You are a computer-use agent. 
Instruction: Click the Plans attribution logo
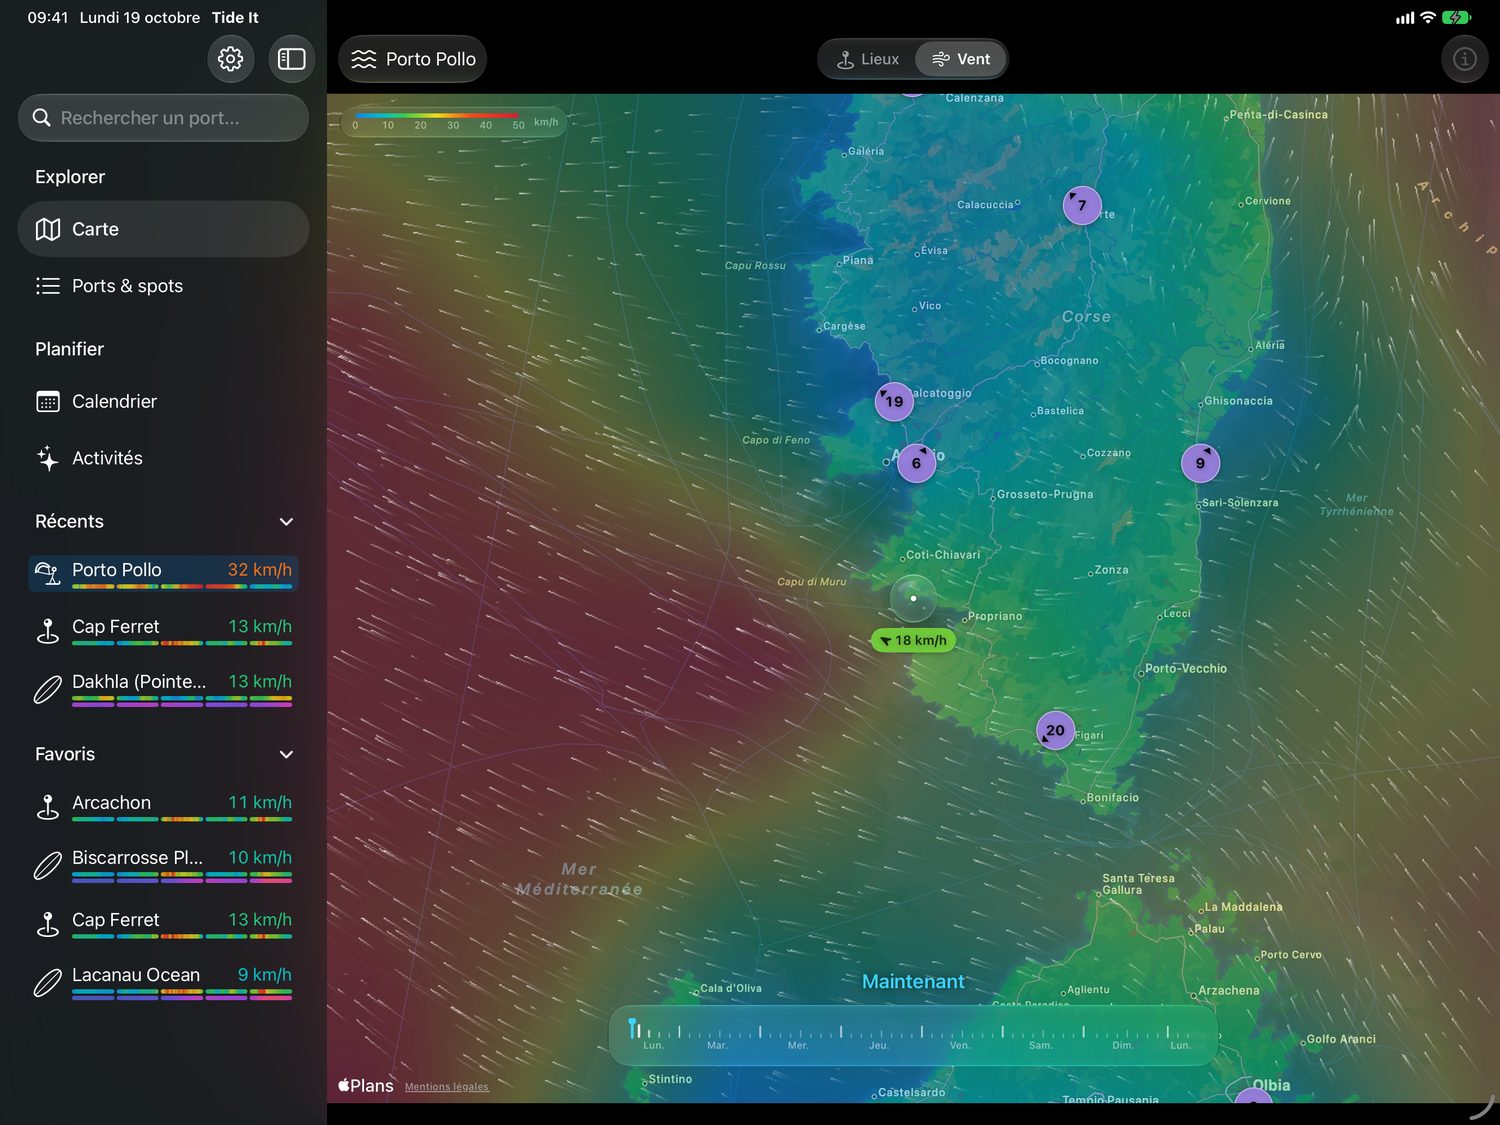(366, 1086)
